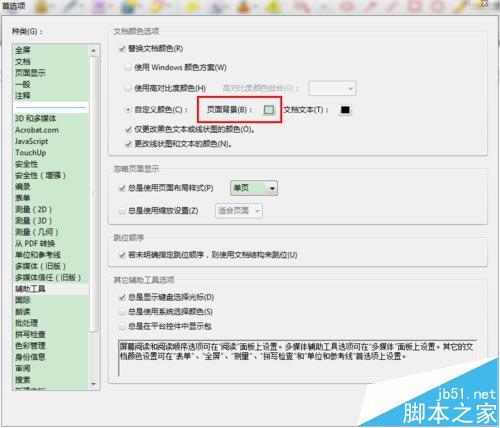The height and width of the screenshot is (428, 500).
Task: Toggle 总是显示键盘选择光标(D) checkbox
Action: (122, 297)
